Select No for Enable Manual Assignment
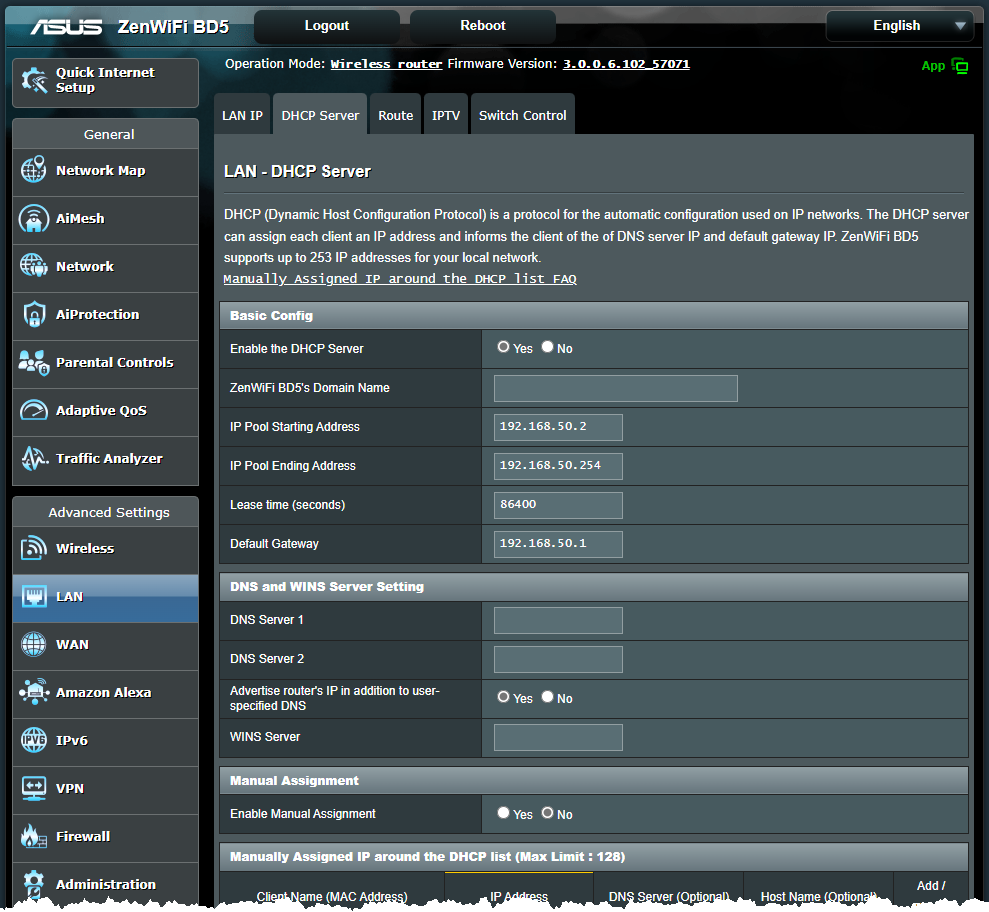Image resolution: width=989 pixels, height=912 pixels. (547, 813)
